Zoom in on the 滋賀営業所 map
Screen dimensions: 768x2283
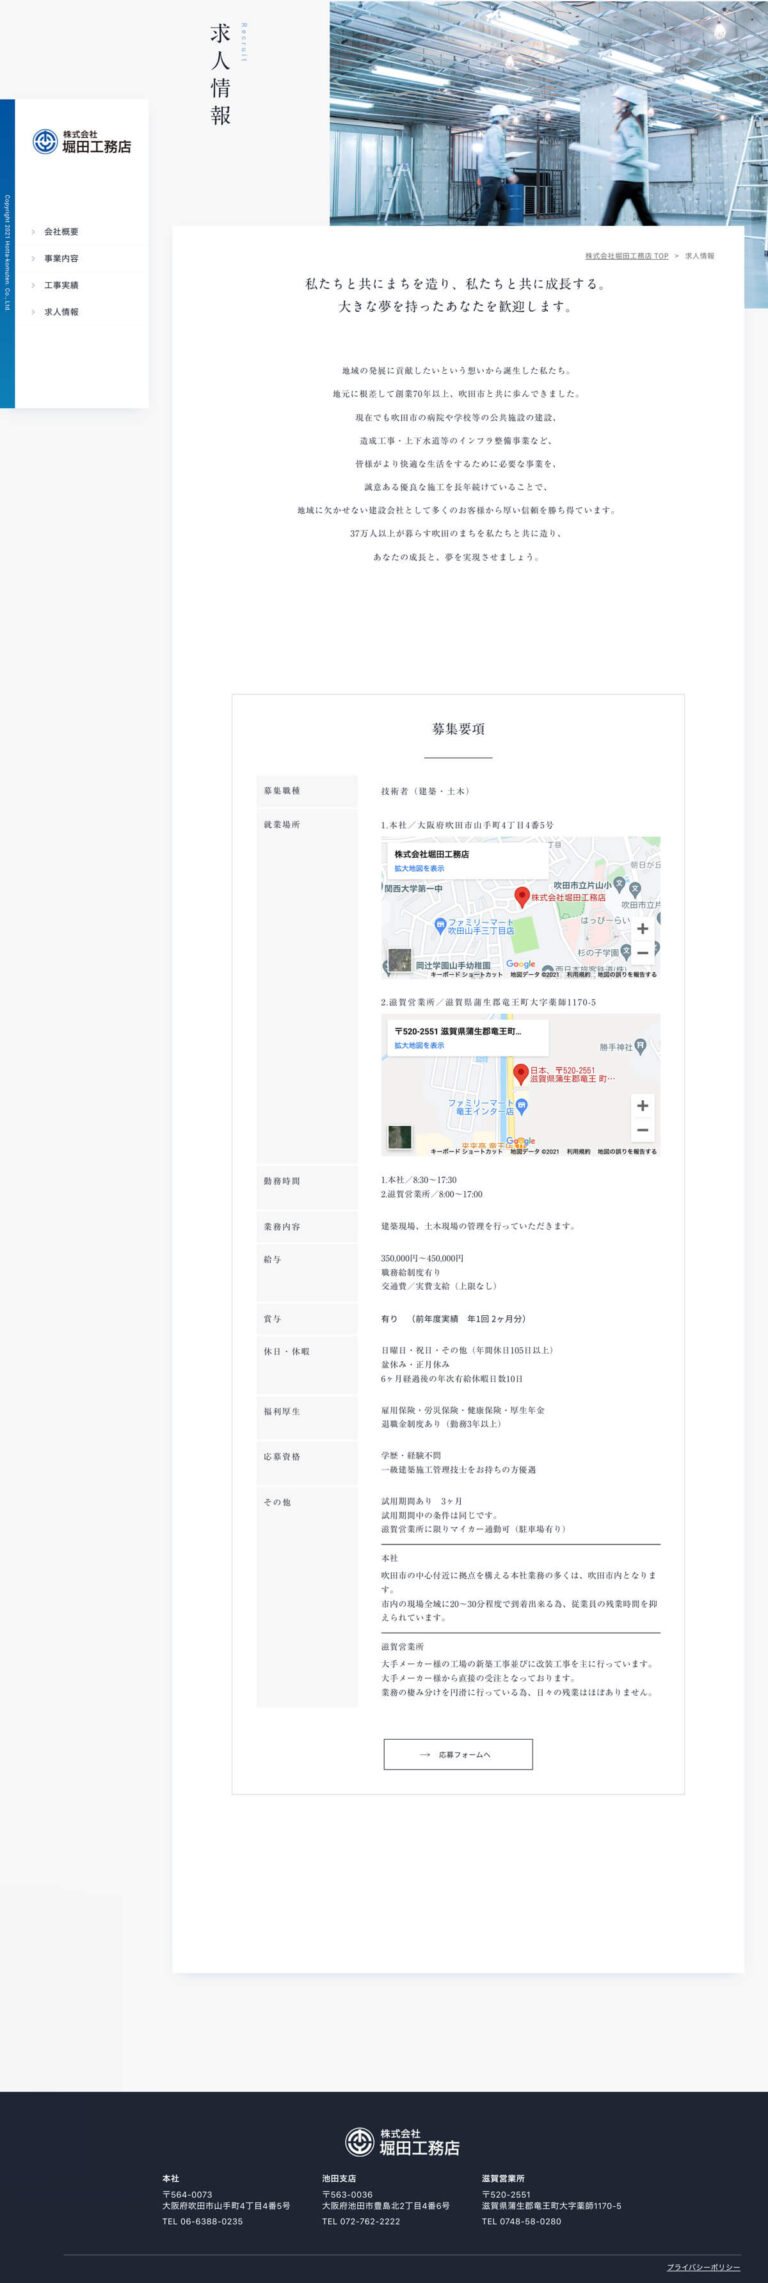coord(643,1105)
